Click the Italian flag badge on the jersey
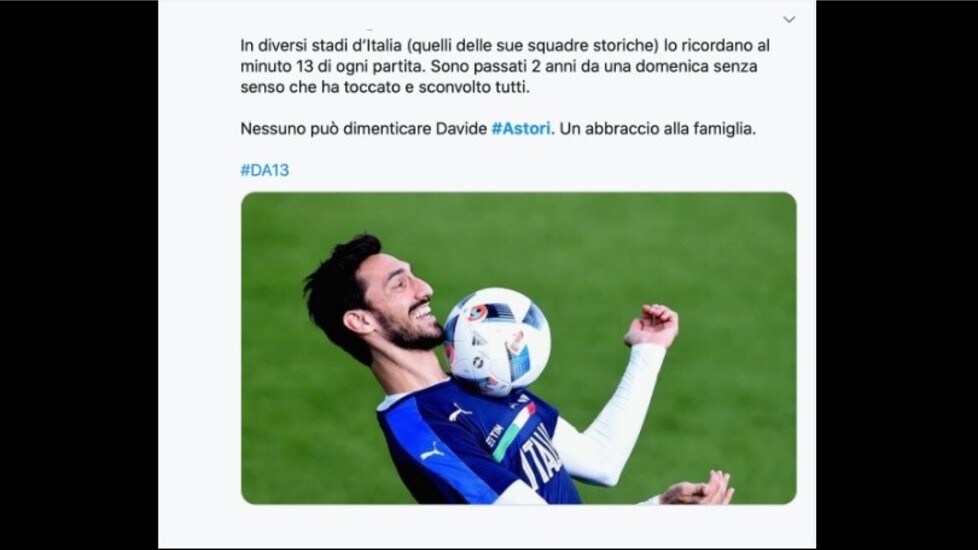978x550 pixels. click(515, 430)
